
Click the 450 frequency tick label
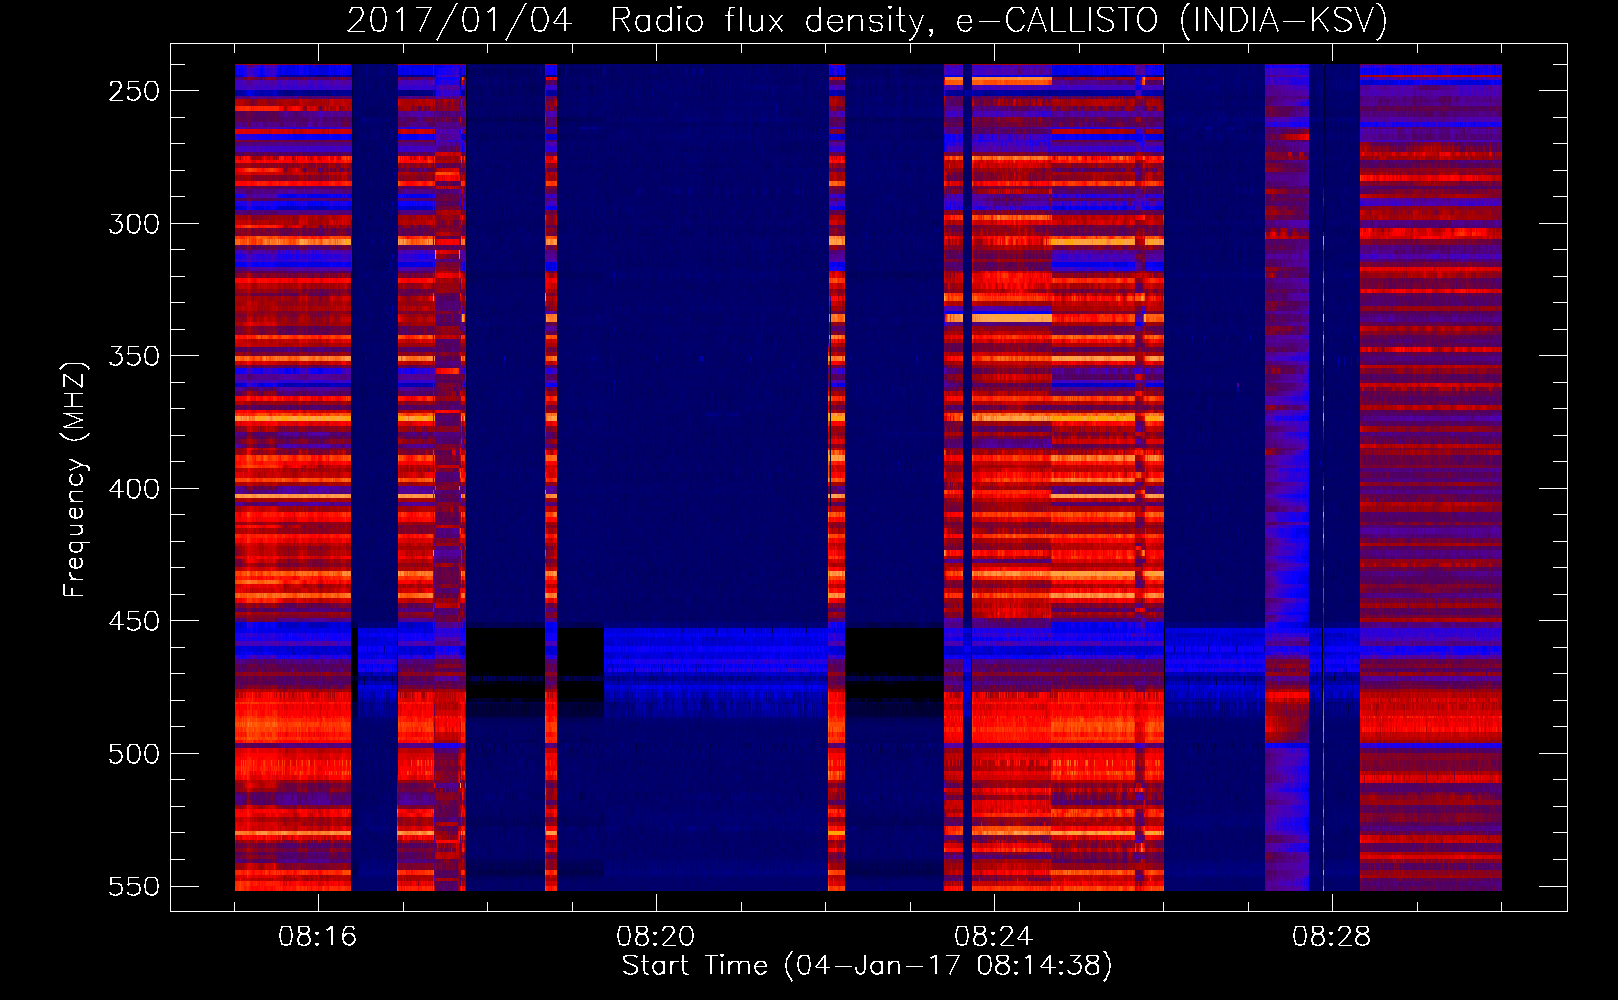[134, 621]
